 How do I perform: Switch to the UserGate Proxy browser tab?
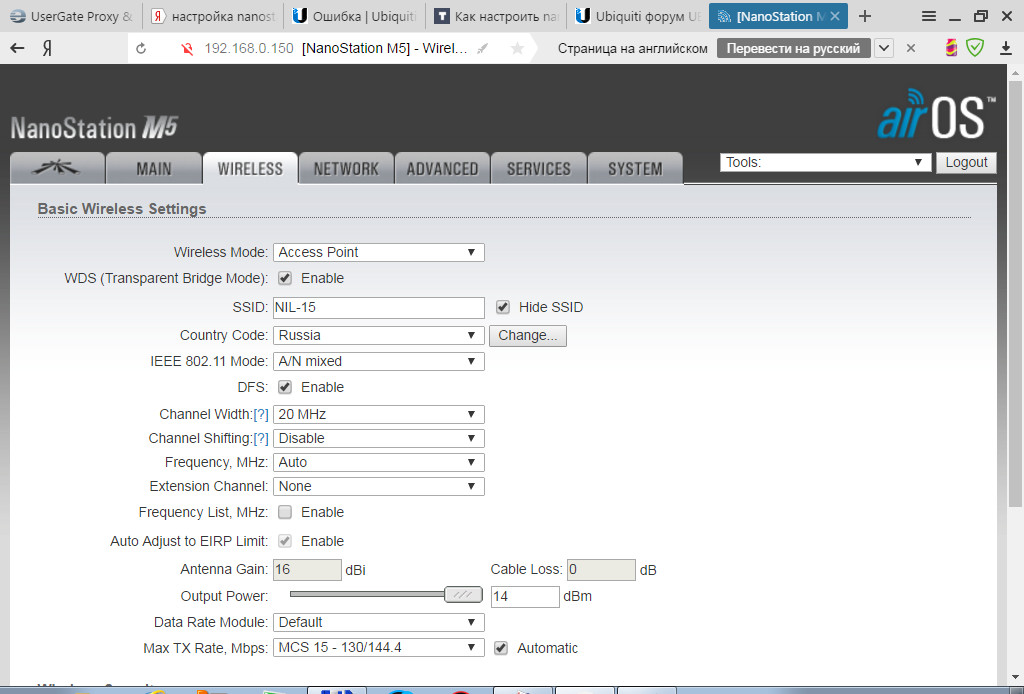[72, 16]
